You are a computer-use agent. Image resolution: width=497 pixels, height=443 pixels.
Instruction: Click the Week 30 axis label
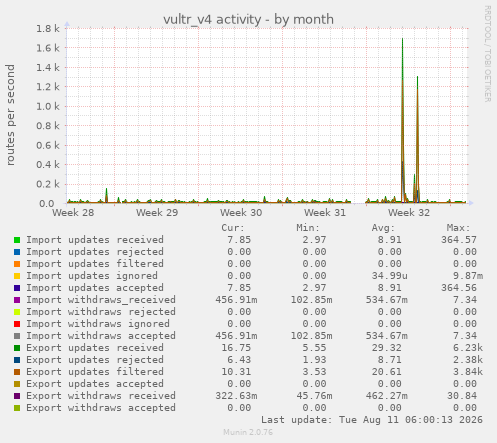tap(241, 213)
